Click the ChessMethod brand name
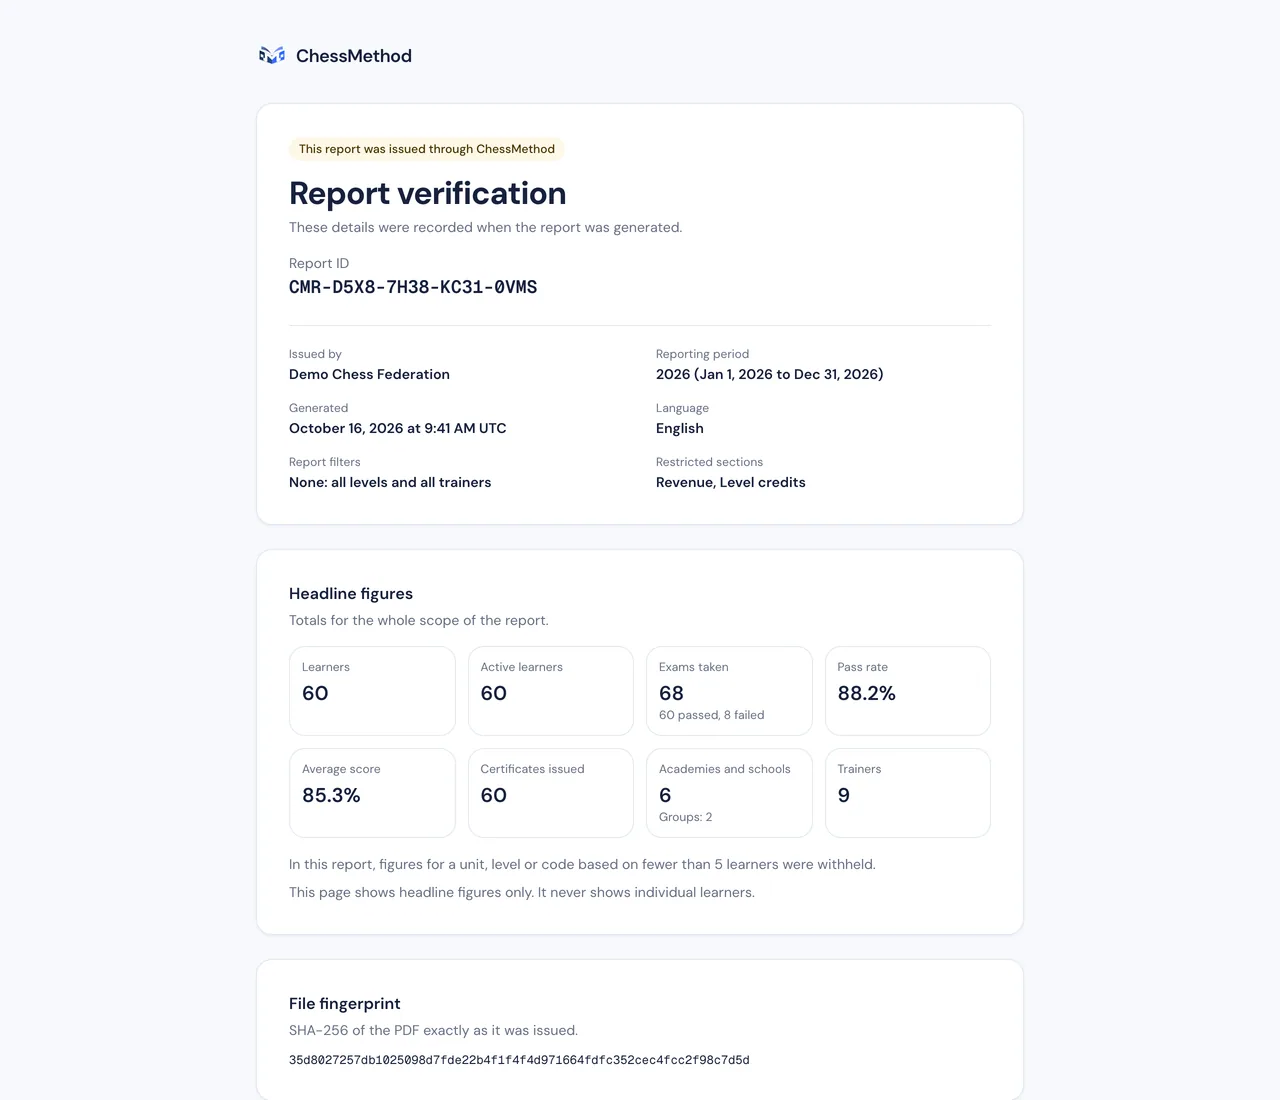This screenshot has width=1280, height=1100. [x=354, y=56]
